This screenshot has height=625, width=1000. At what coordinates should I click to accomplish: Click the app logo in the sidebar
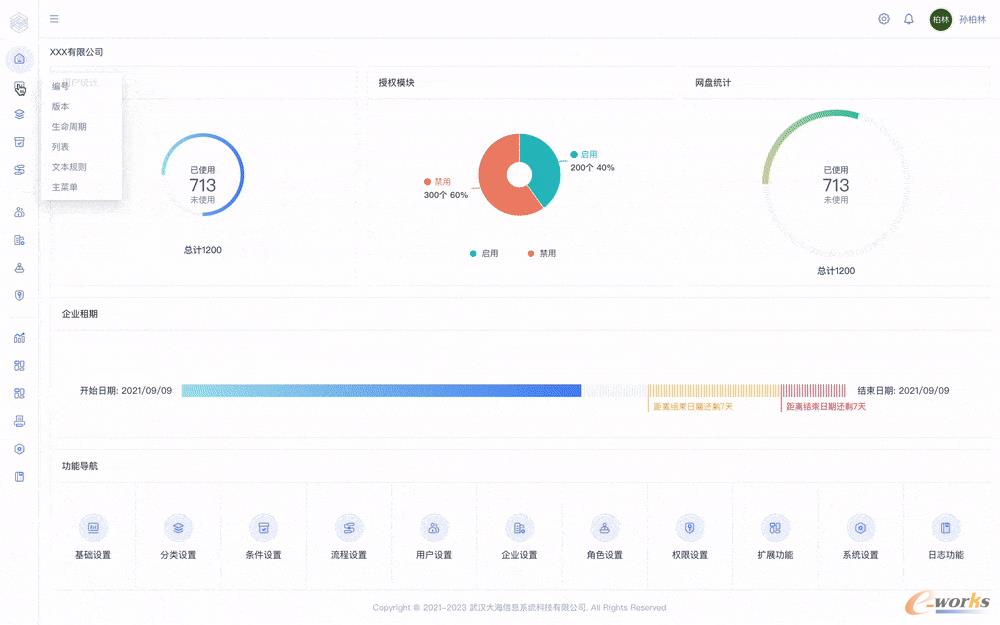[x=19, y=23]
